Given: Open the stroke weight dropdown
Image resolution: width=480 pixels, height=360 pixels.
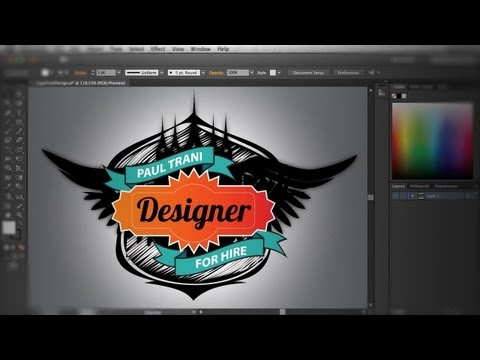Looking at the screenshot, I should (x=119, y=73).
